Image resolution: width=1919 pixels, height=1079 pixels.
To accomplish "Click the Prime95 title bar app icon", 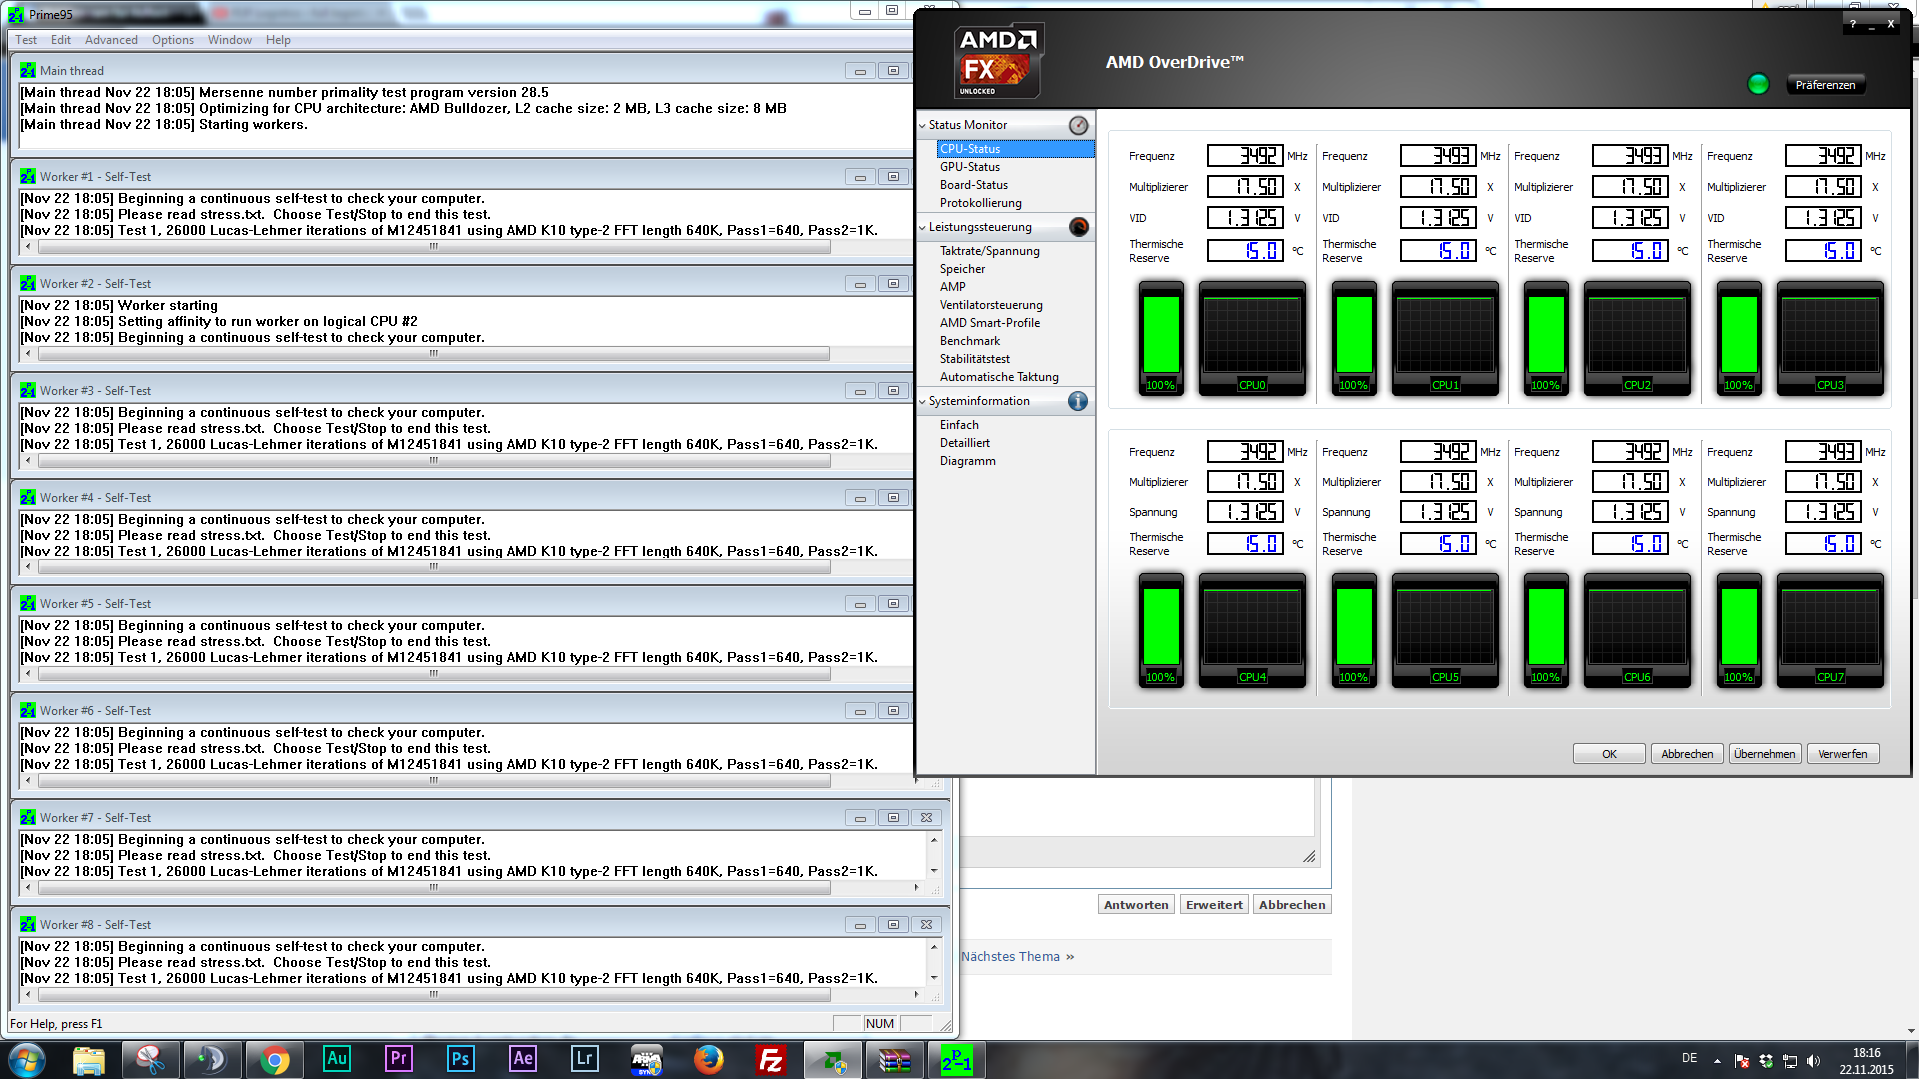I will pyautogui.click(x=15, y=14).
